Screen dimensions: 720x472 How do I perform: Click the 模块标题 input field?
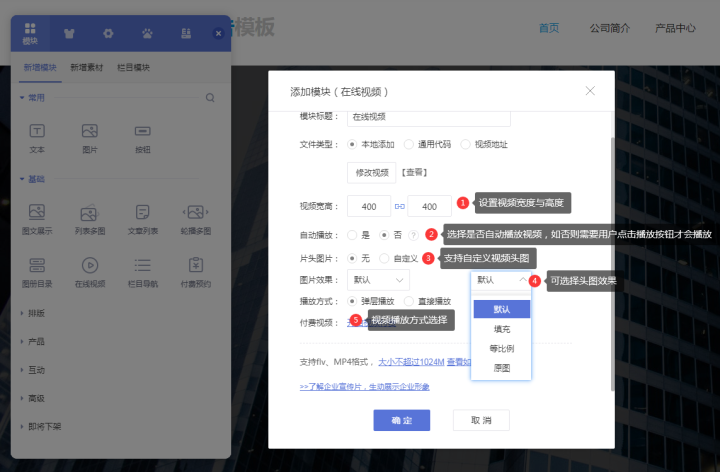[x=429, y=117]
